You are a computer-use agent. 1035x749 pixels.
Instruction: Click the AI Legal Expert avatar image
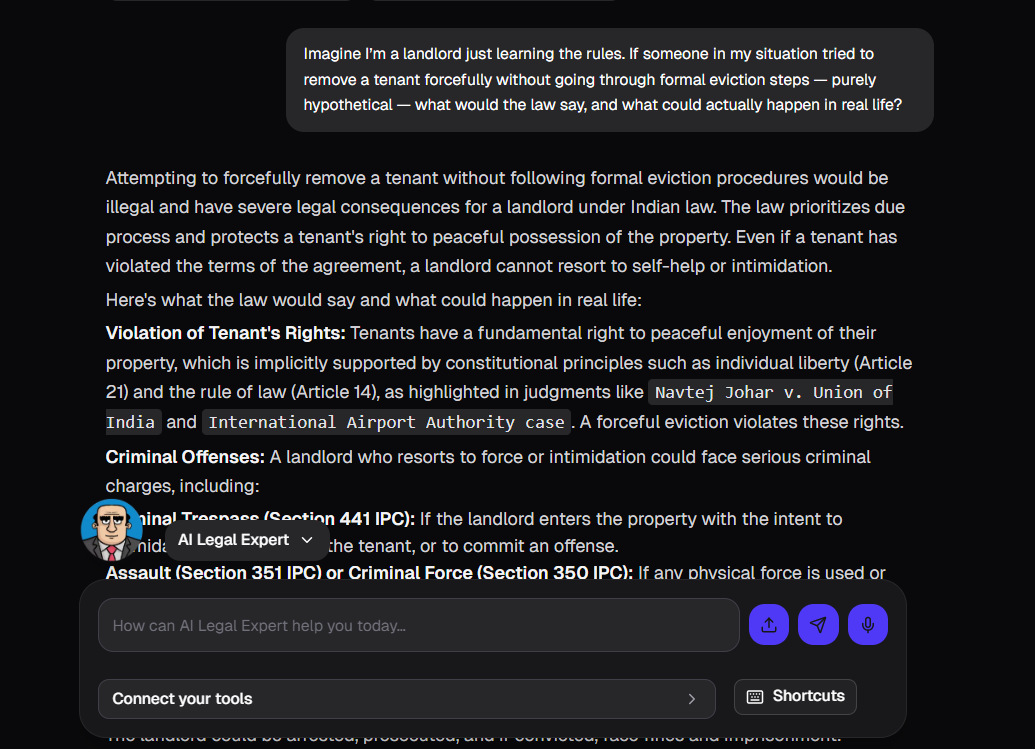tap(111, 530)
